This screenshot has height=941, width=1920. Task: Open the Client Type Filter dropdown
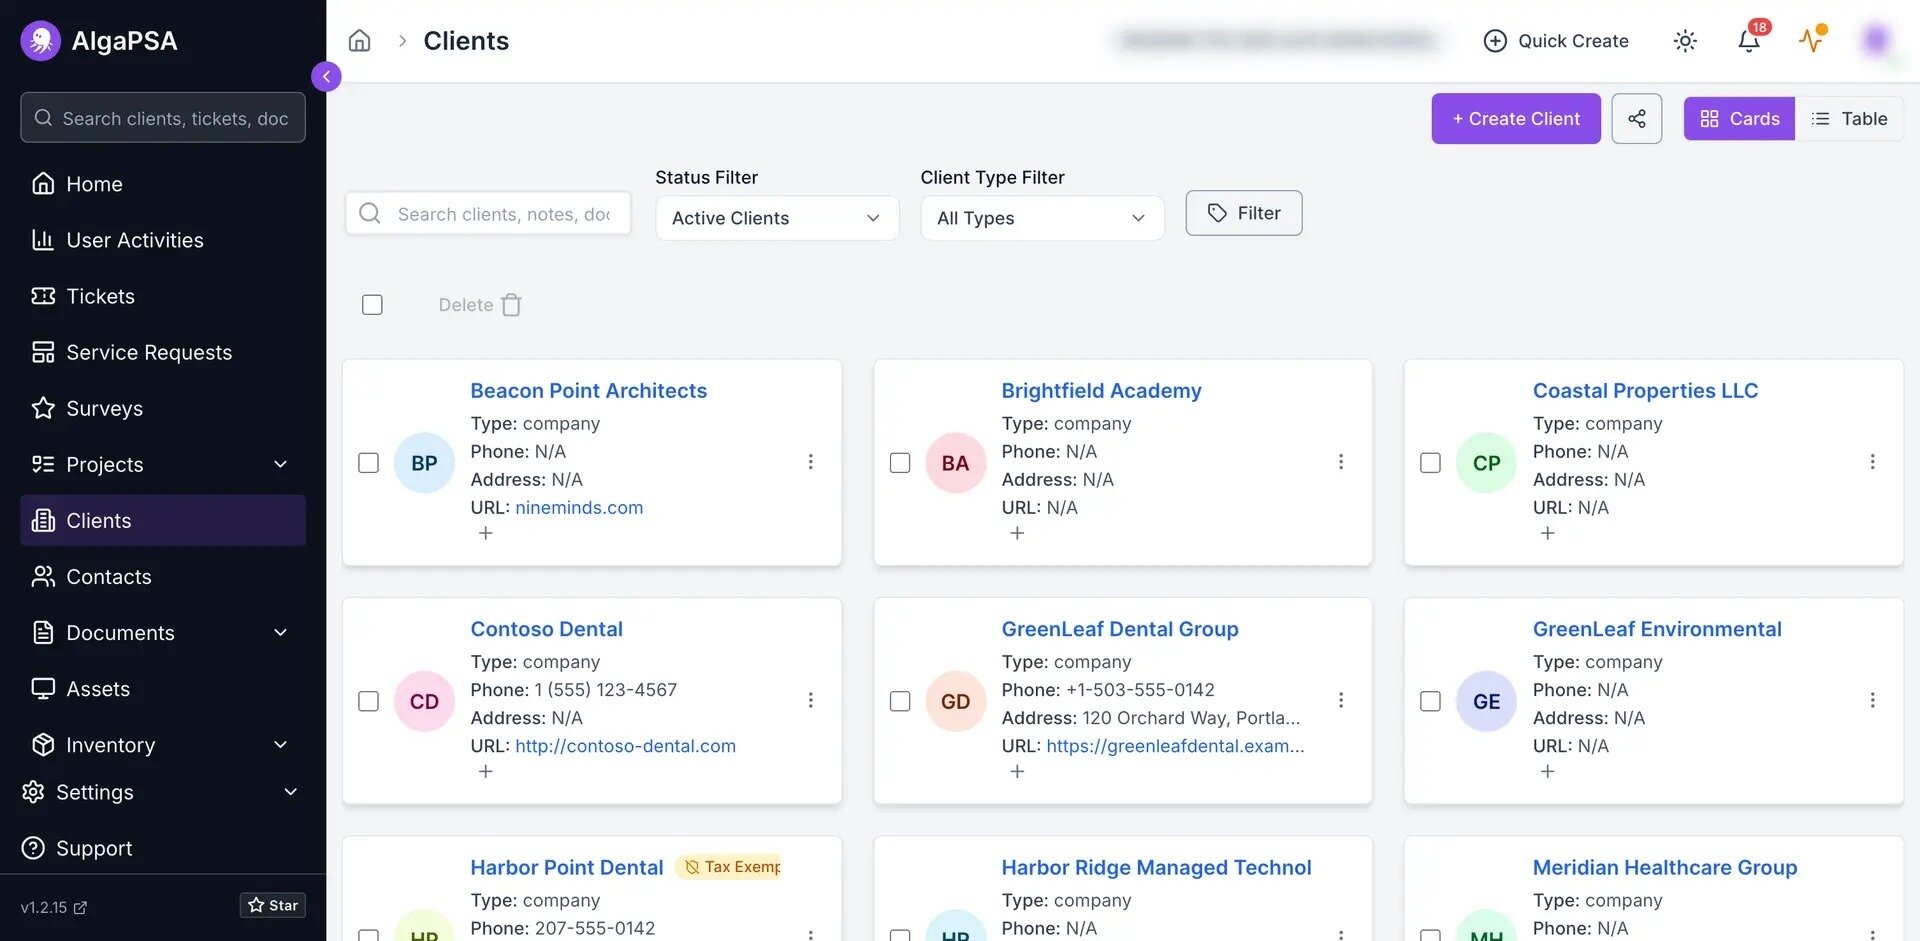1042,218
